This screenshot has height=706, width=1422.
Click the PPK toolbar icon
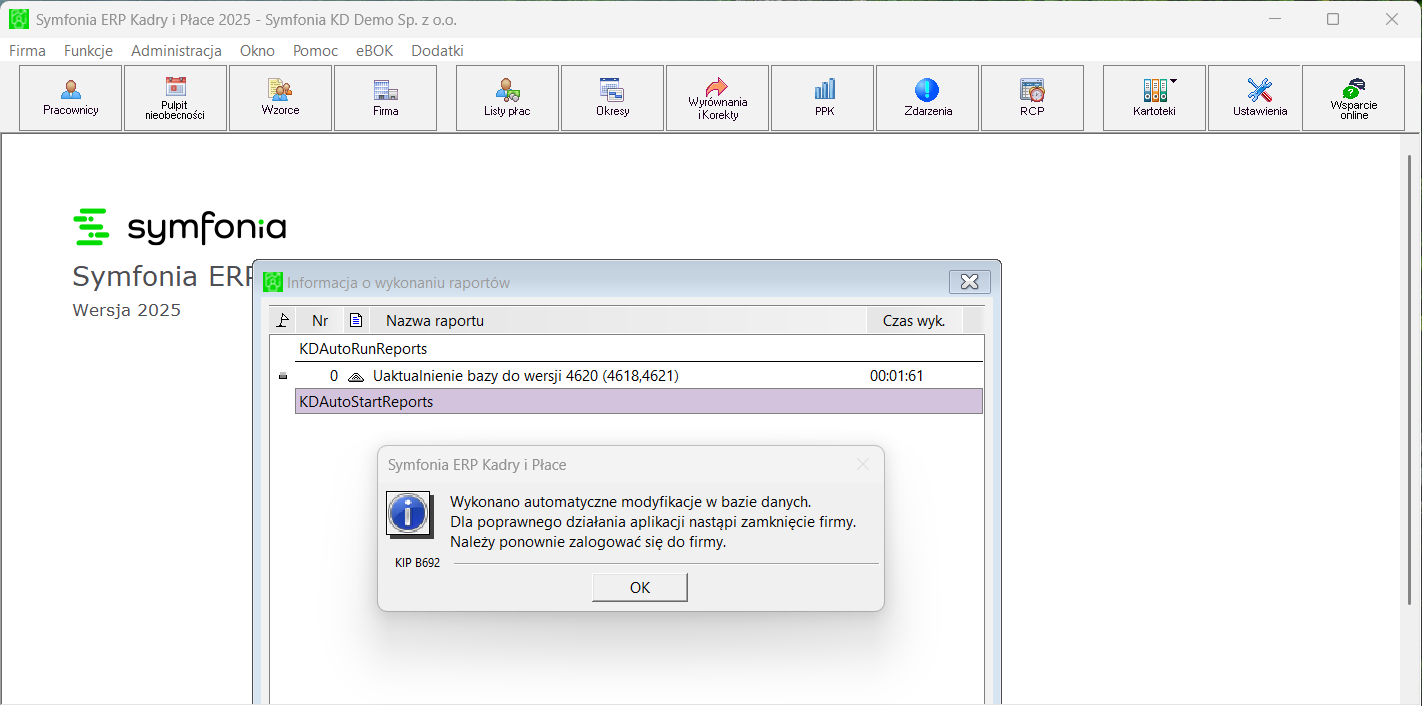[823, 98]
